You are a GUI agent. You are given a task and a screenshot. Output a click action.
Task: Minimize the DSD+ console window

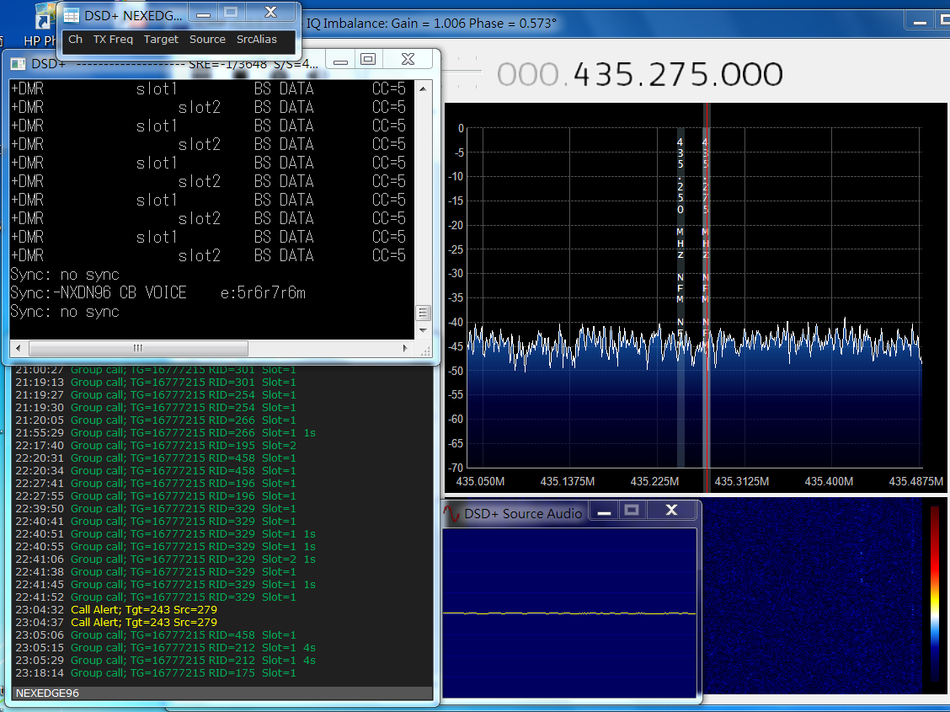click(x=340, y=61)
